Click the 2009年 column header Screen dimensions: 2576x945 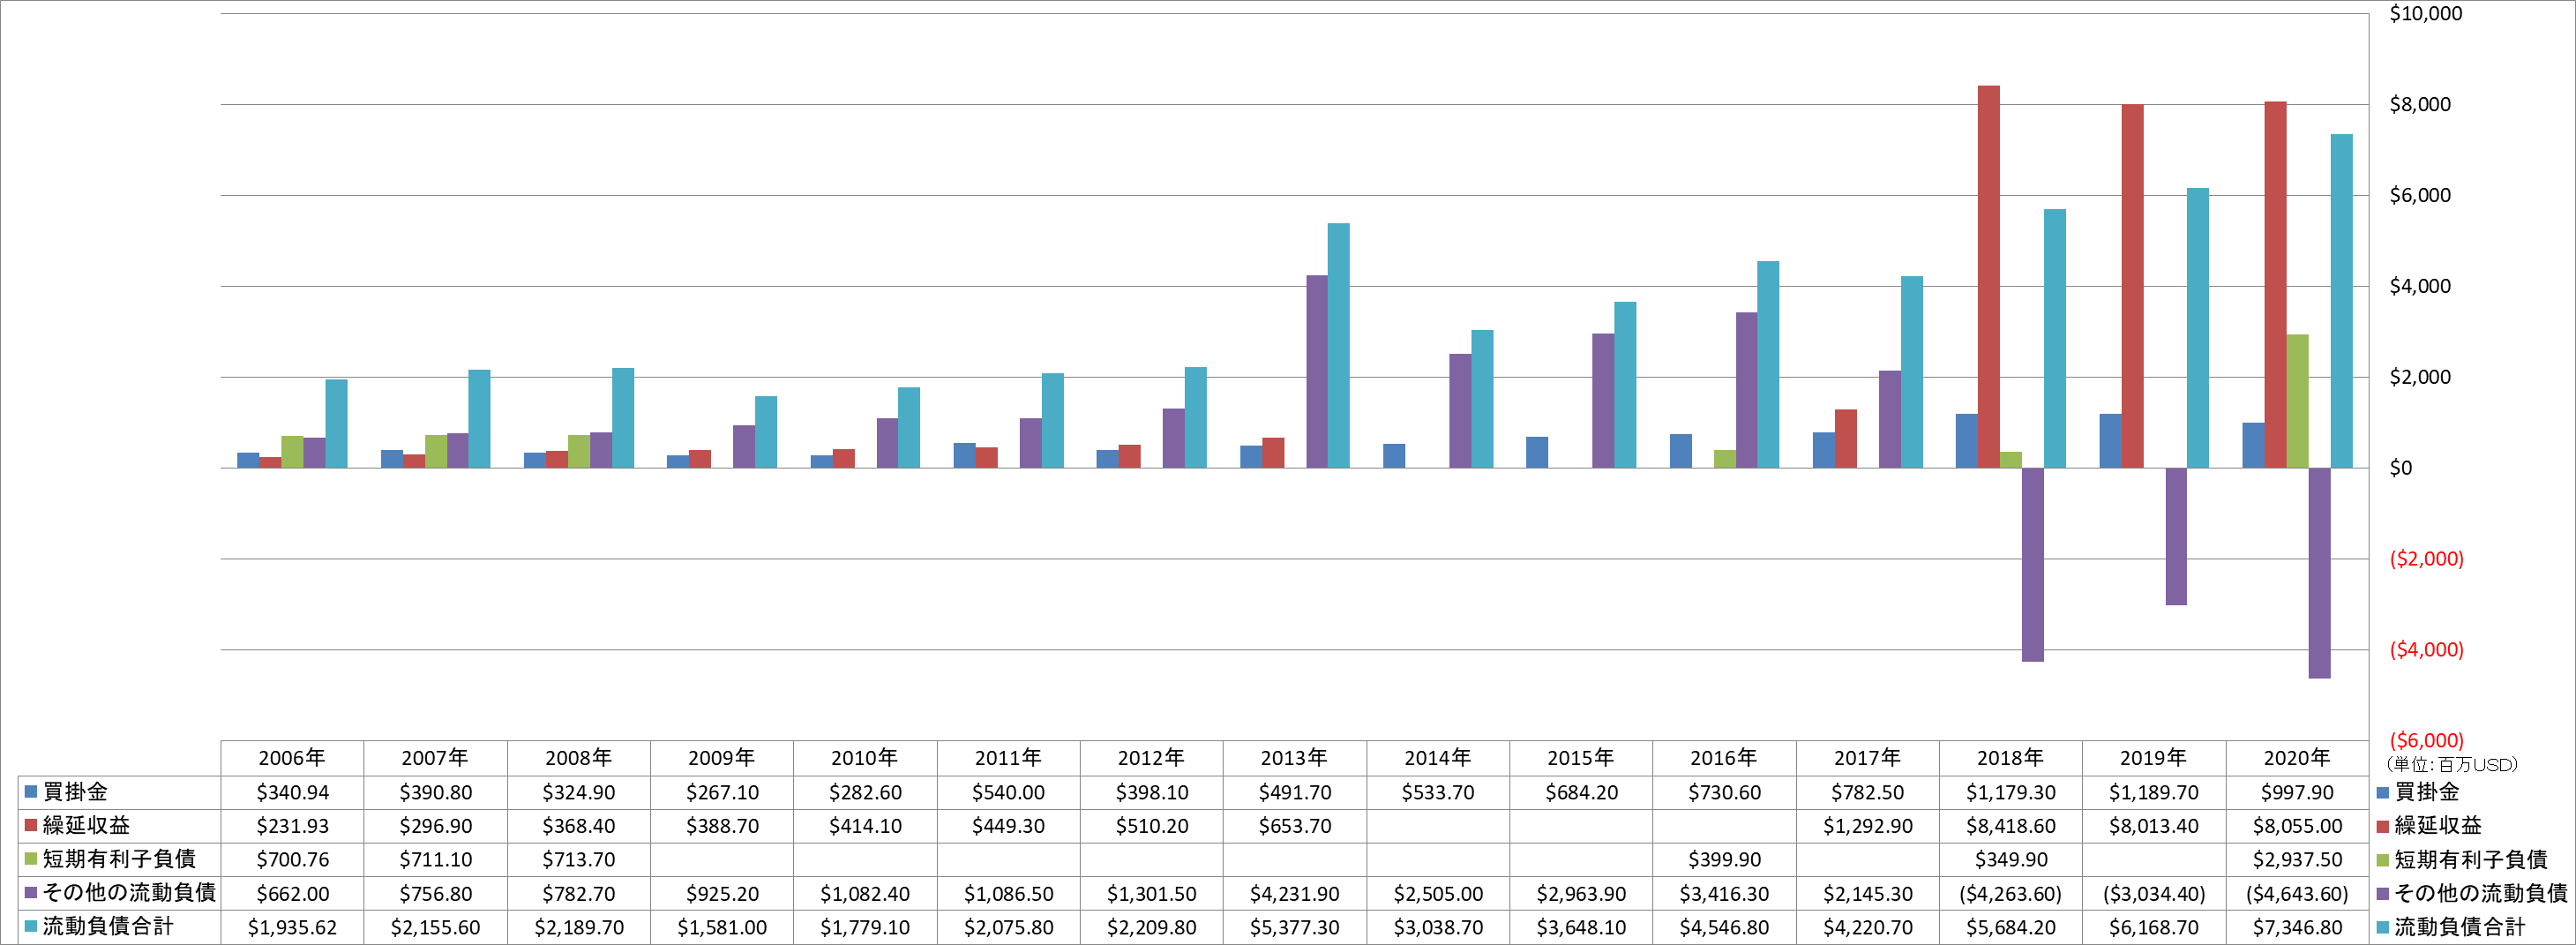tap(722, 758)
